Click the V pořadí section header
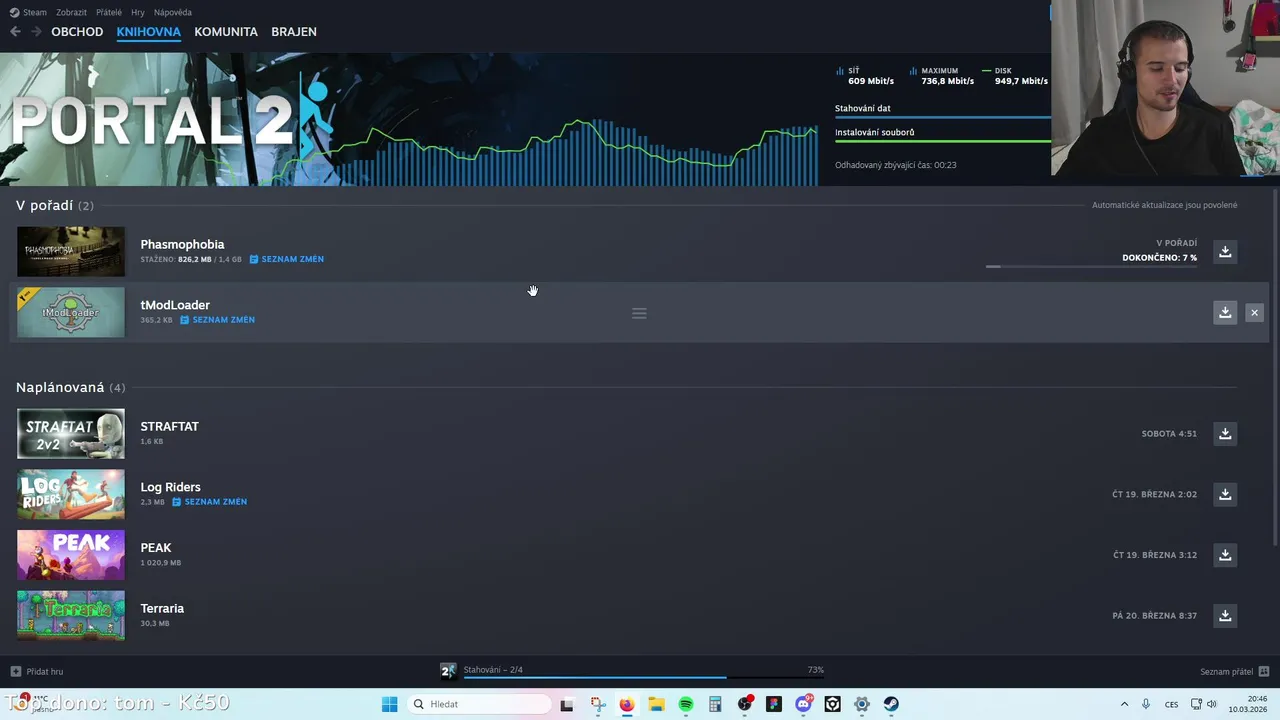Screen dimensions: 1280x720 pyautogui.click(x=55, y=205)
